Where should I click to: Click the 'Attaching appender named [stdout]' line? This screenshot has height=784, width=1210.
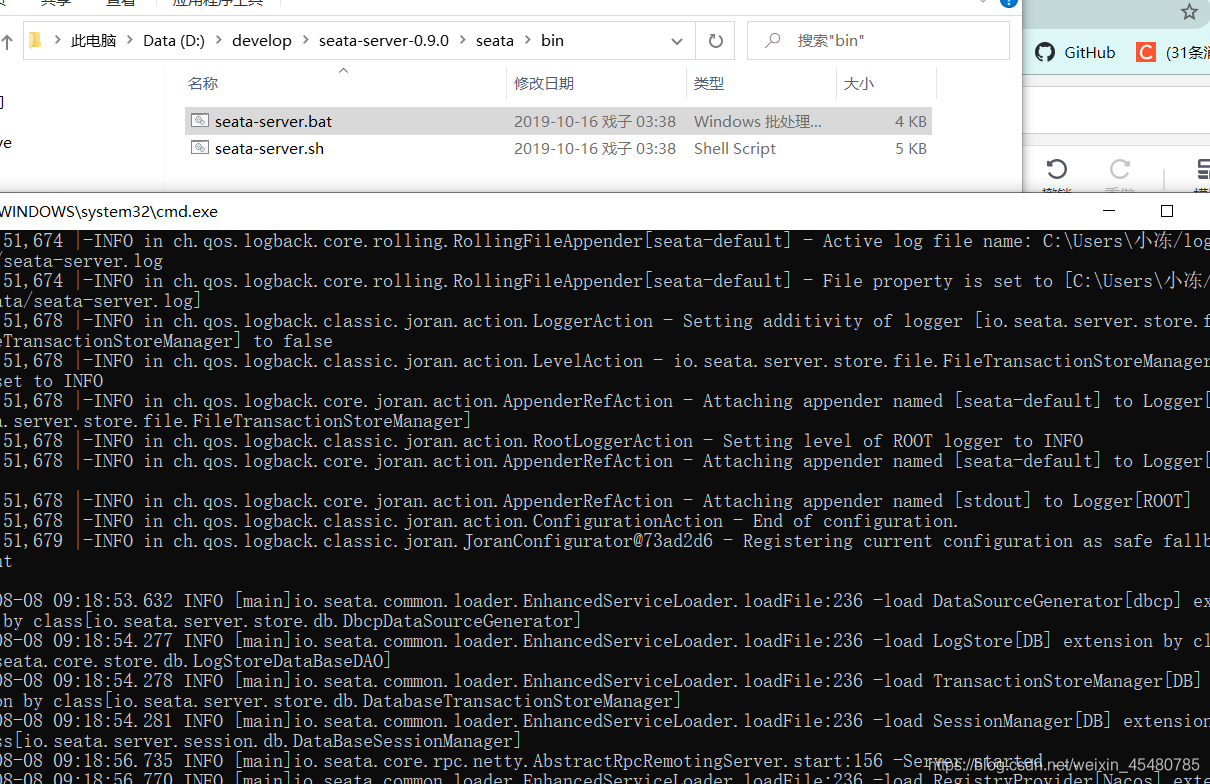coord(597,501)
